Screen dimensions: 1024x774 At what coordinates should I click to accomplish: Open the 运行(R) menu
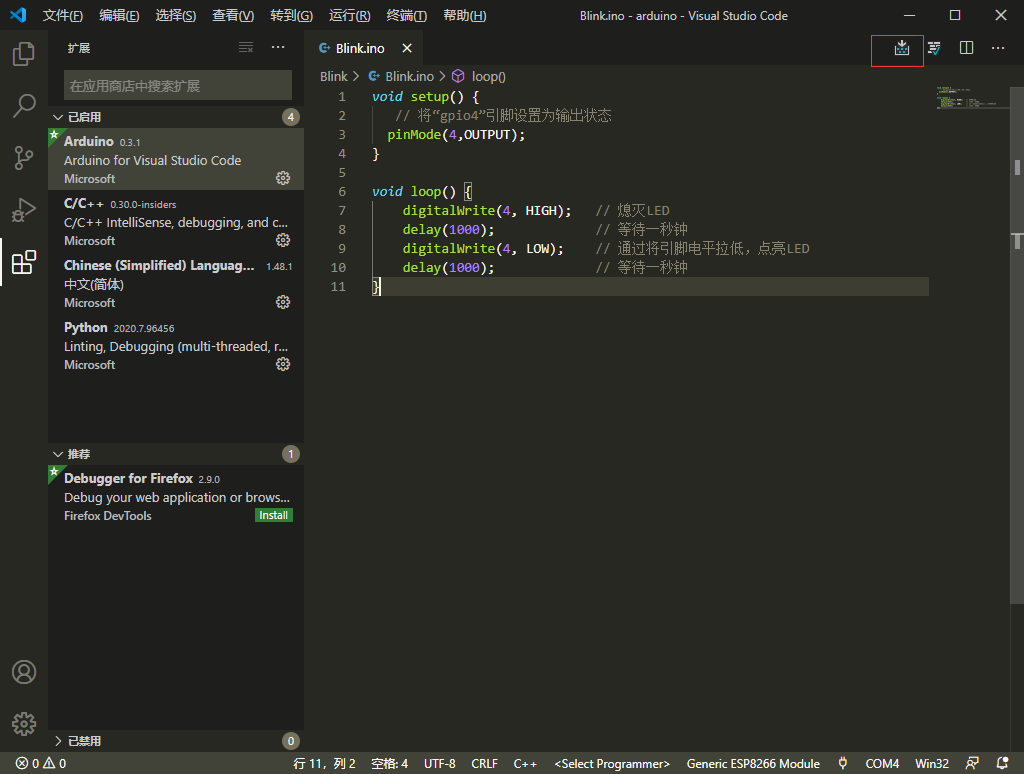point(349,15)
